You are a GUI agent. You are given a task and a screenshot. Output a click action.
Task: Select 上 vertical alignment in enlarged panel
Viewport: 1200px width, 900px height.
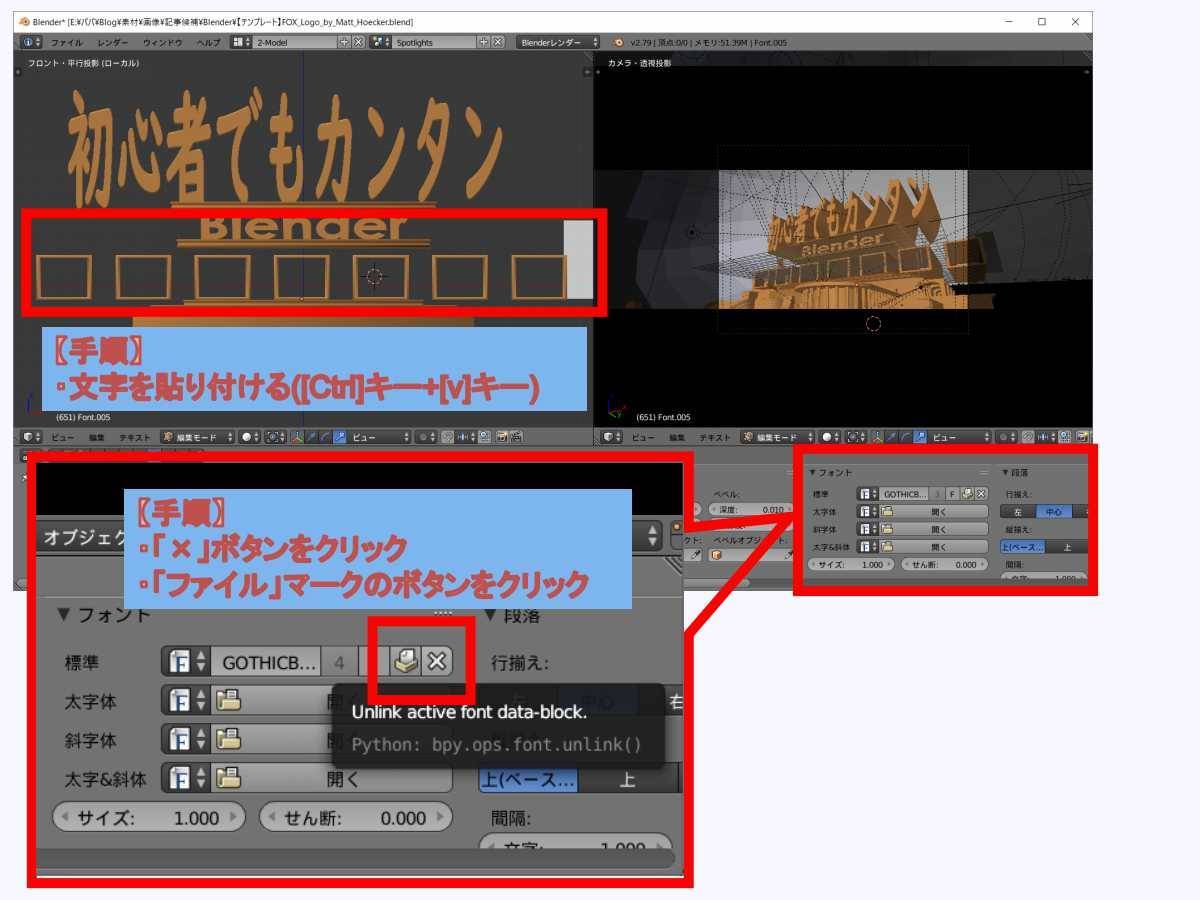[x=628, y=779]
